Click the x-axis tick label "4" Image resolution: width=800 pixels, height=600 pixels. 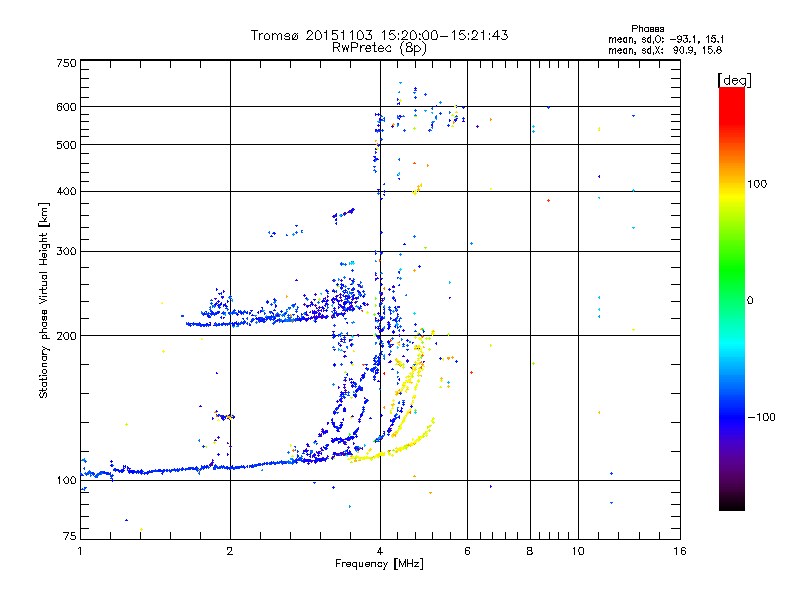coord(380,551)
